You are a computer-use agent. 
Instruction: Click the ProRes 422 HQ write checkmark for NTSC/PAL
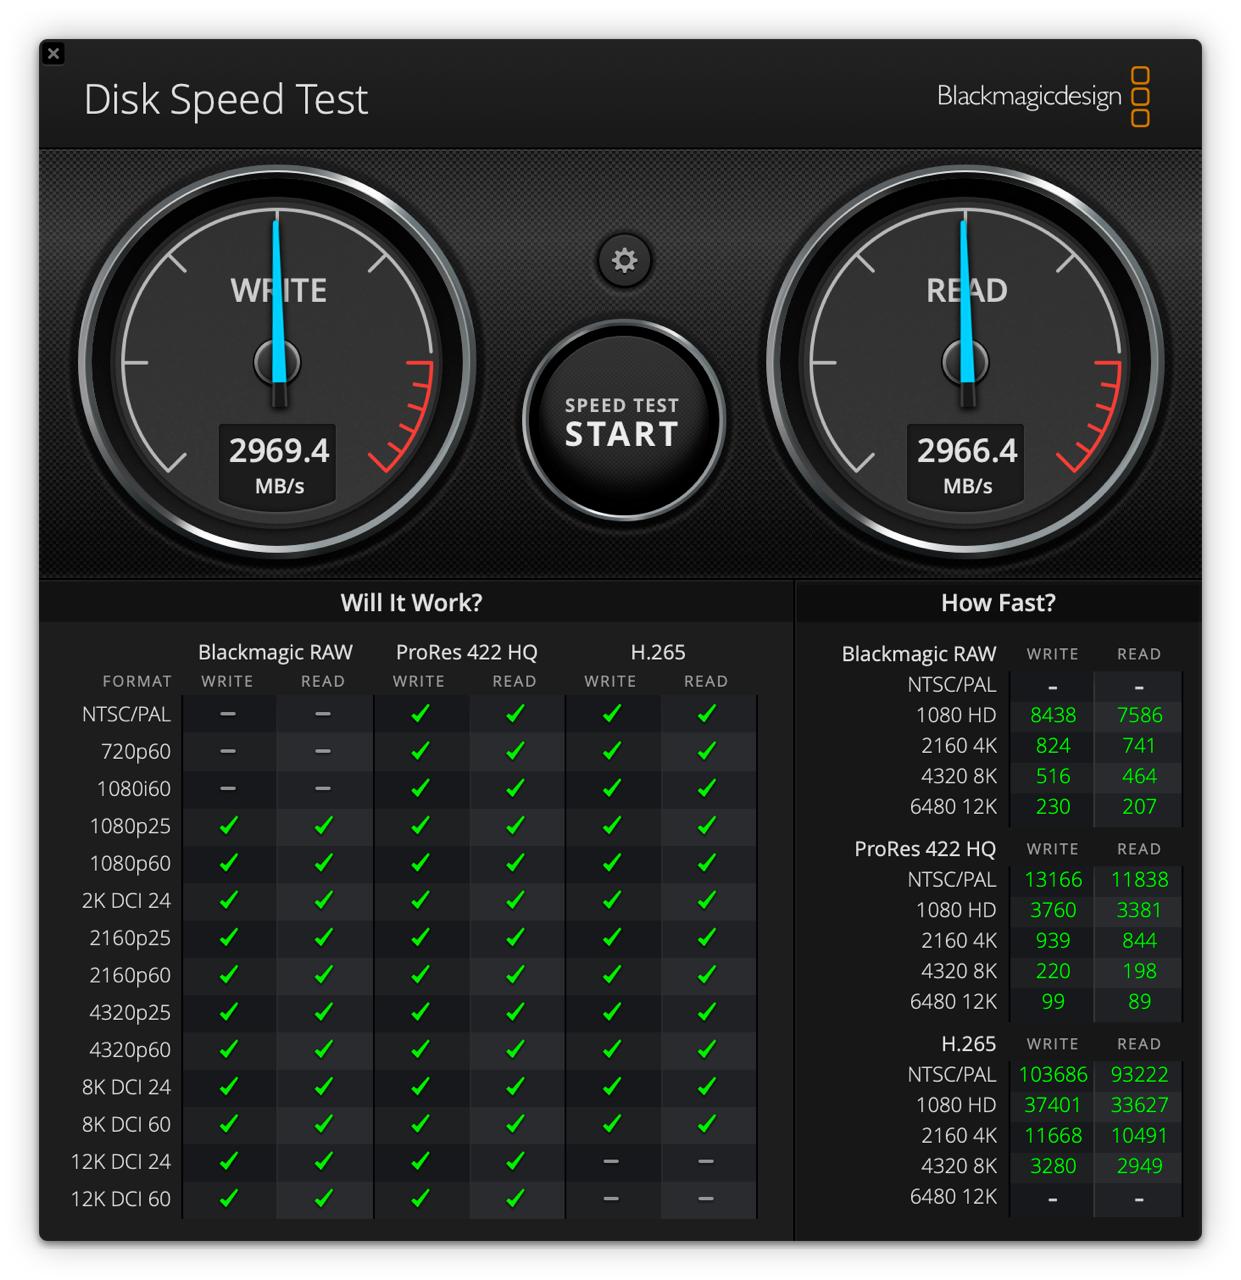pyautogui.click(x=420, y=713)
